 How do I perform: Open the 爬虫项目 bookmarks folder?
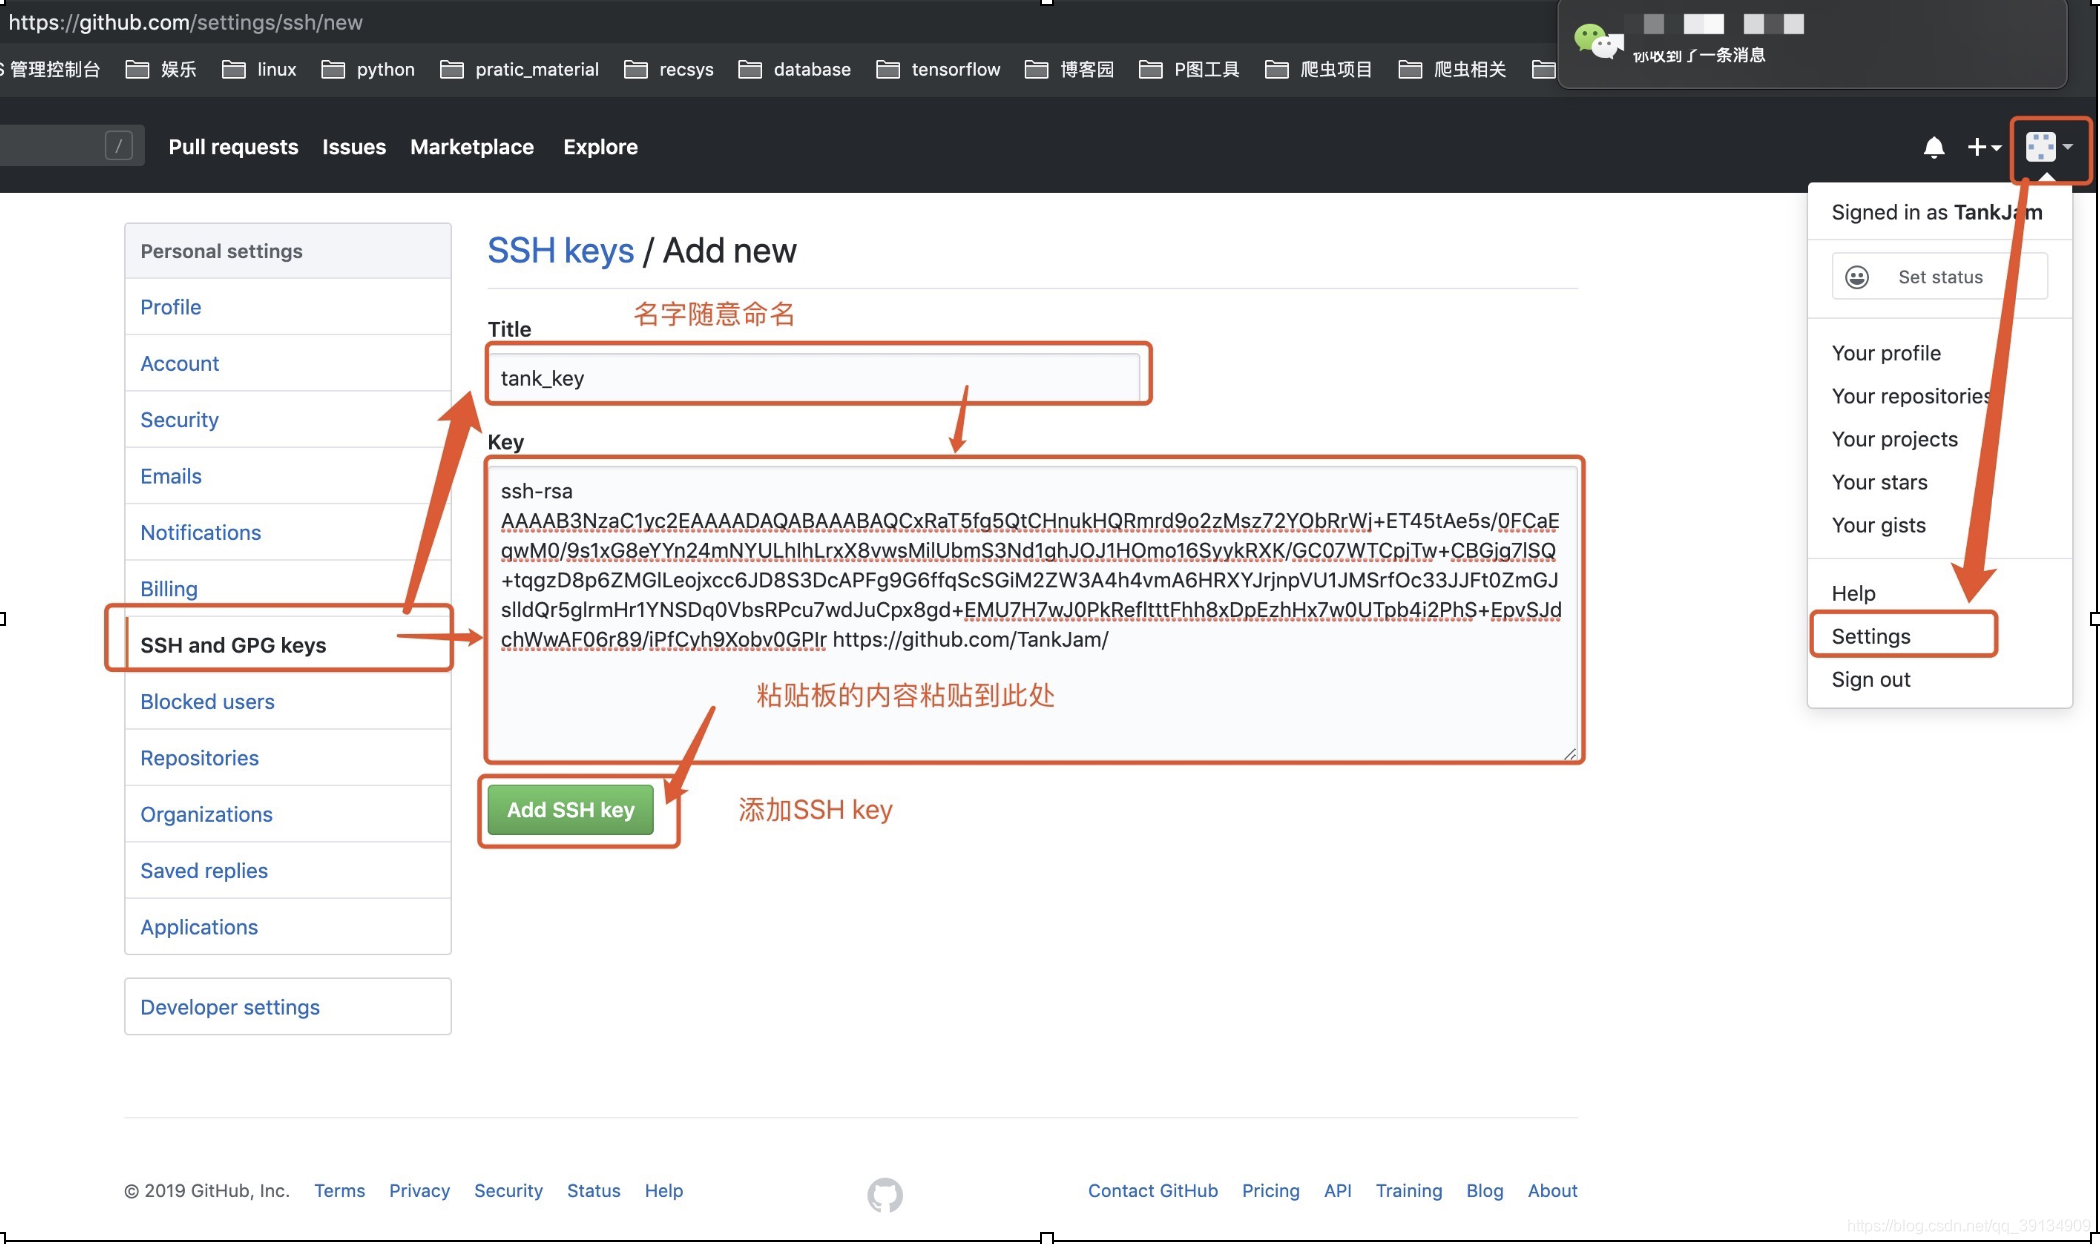tap(1318, 69)
